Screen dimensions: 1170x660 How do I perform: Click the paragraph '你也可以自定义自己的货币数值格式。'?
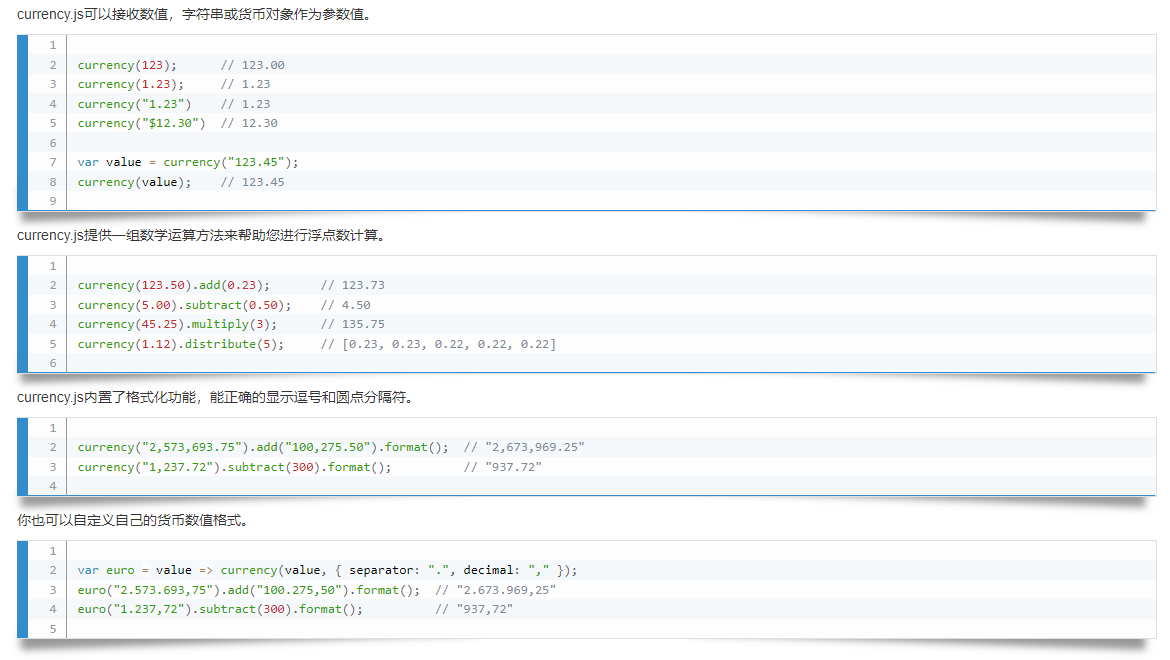coord(132,521)
